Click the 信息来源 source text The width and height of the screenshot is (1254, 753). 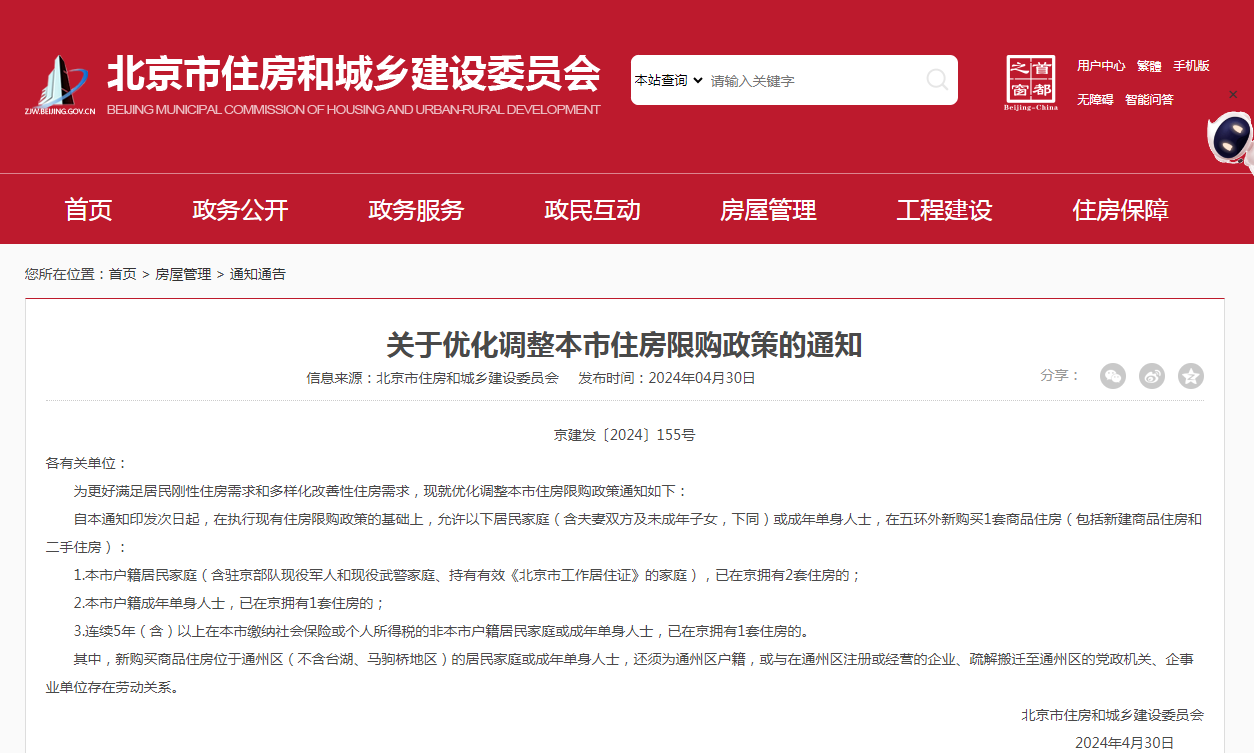pyautogui.click(x=432, y=378)
